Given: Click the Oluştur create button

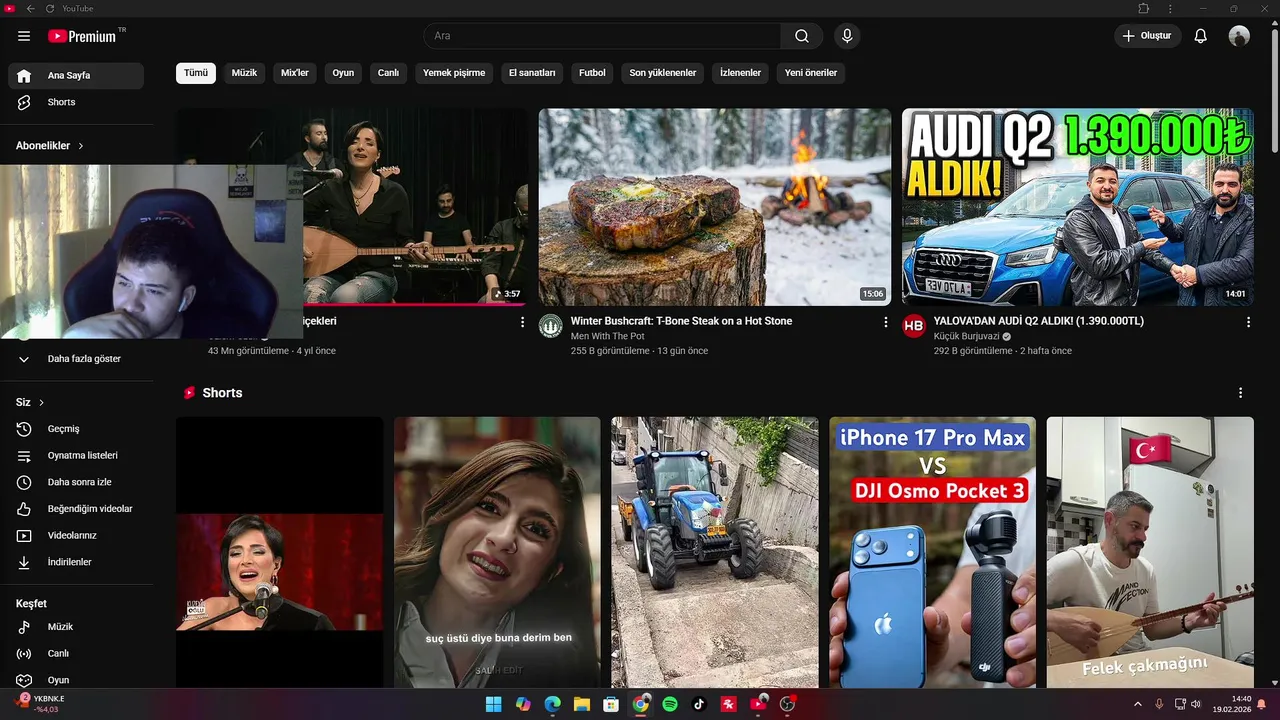Looking at the screenshot, I should click(x=1148, y=36).
